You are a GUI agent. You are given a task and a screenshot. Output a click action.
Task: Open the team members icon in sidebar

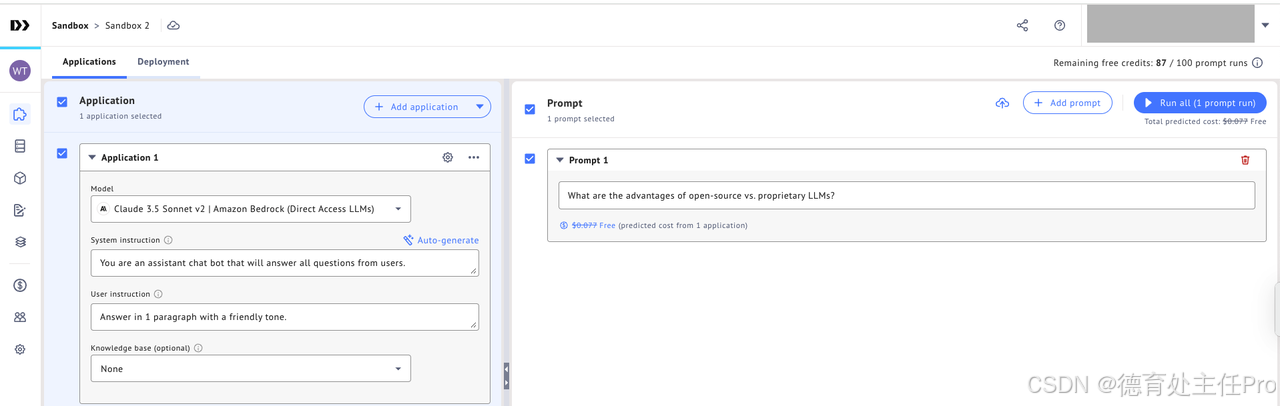click(20, 317)
